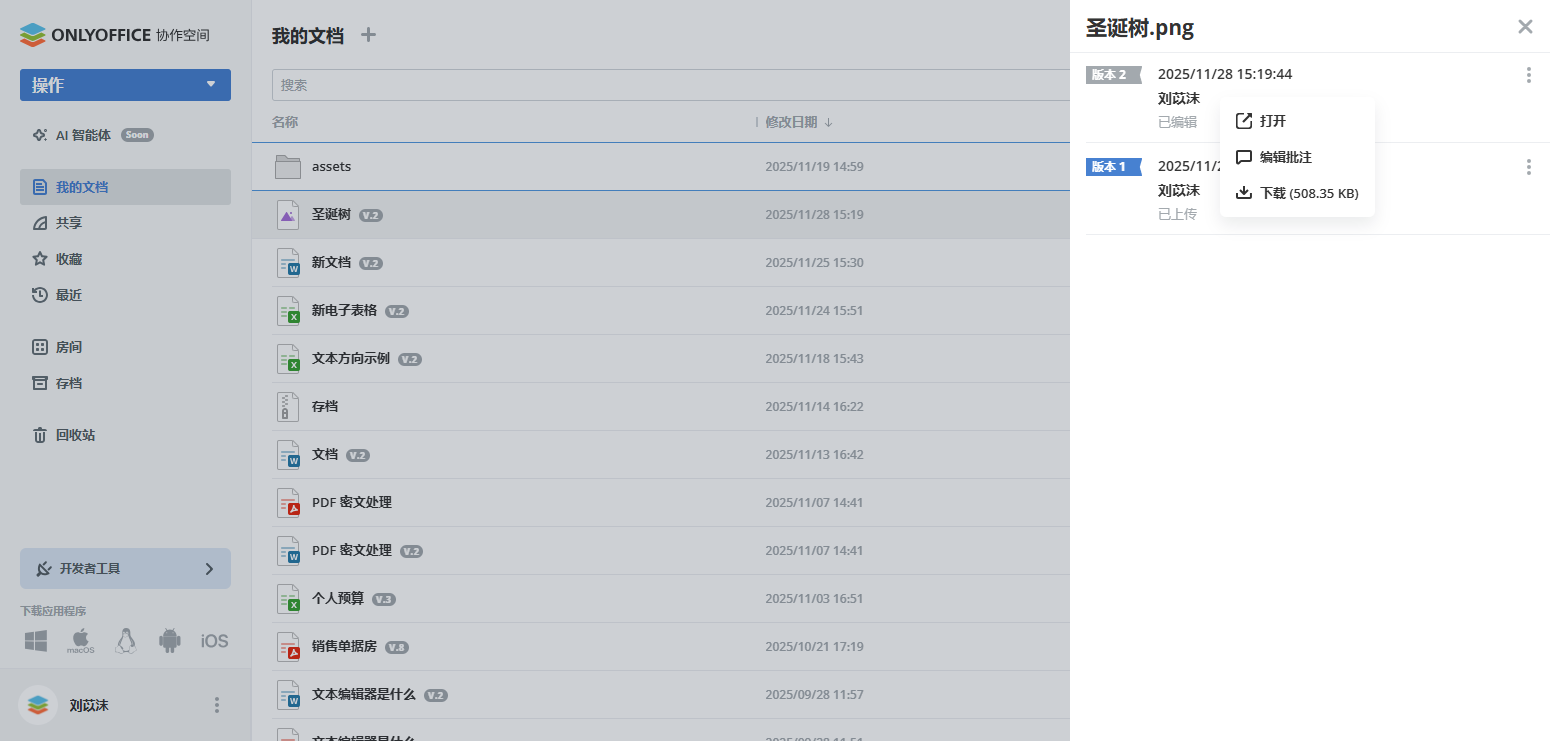Expand 开发者工具 with its chevron

(208, 568)
